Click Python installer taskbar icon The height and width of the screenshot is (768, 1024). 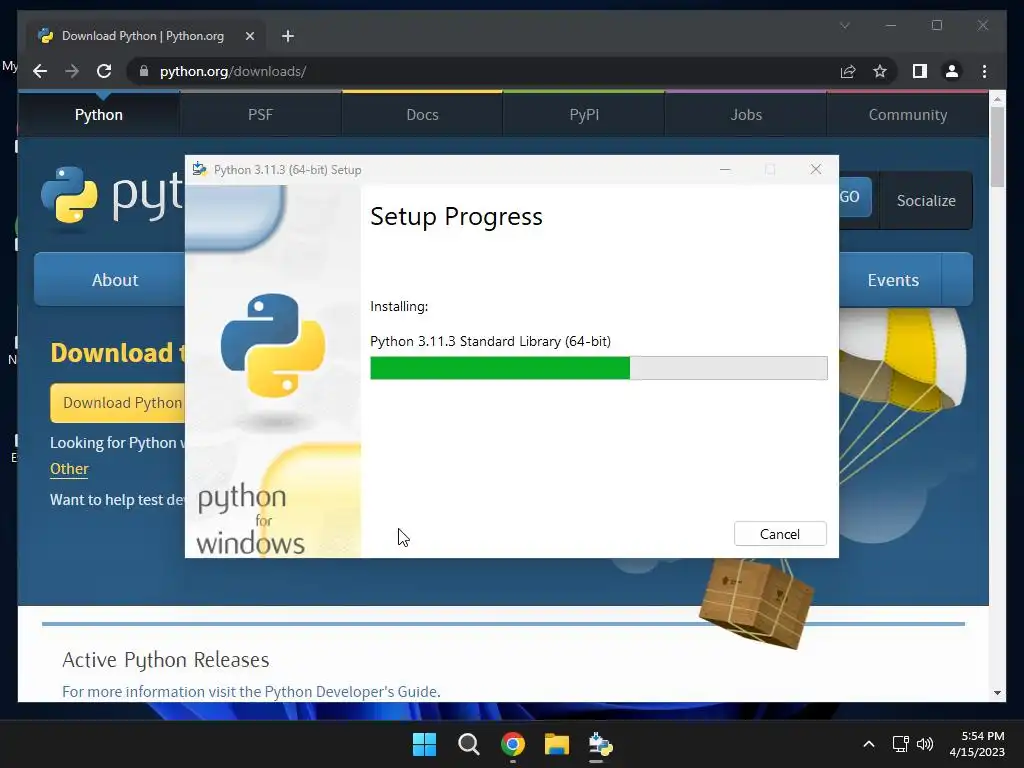pyautogui.click(x=600, y=744)
